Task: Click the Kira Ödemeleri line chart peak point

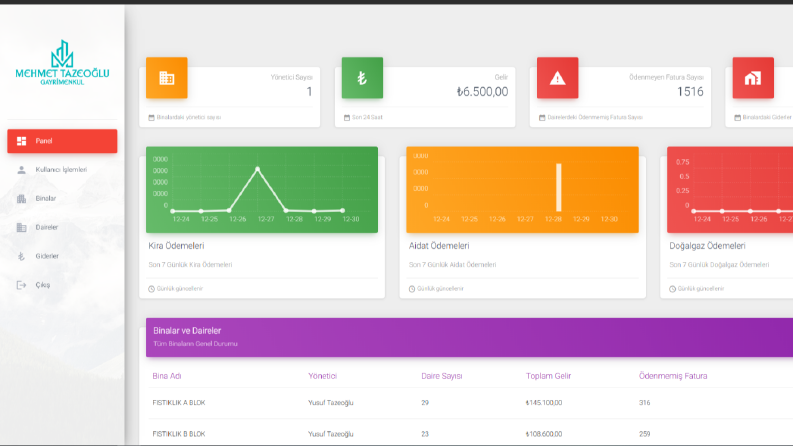Action: pyautogui.click(x=258, y=169)
